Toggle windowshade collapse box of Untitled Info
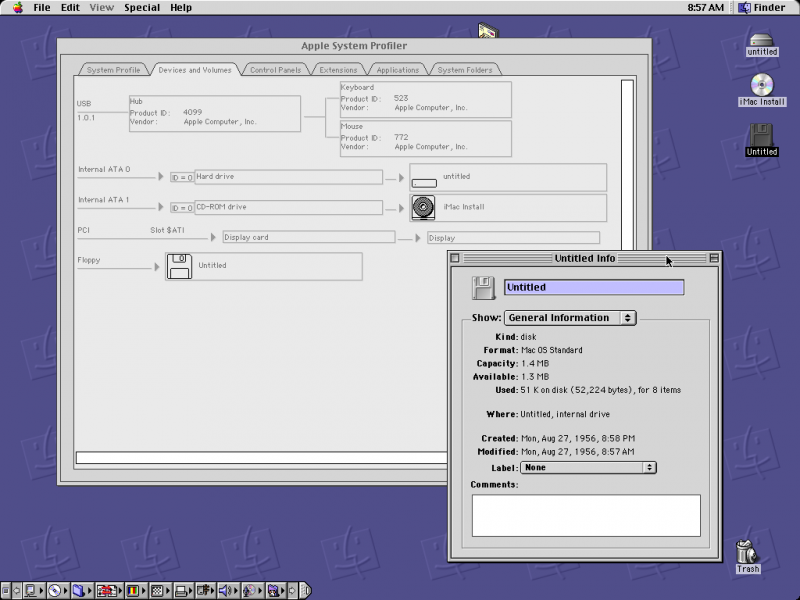The image size is (800, 600). (714, 258)
